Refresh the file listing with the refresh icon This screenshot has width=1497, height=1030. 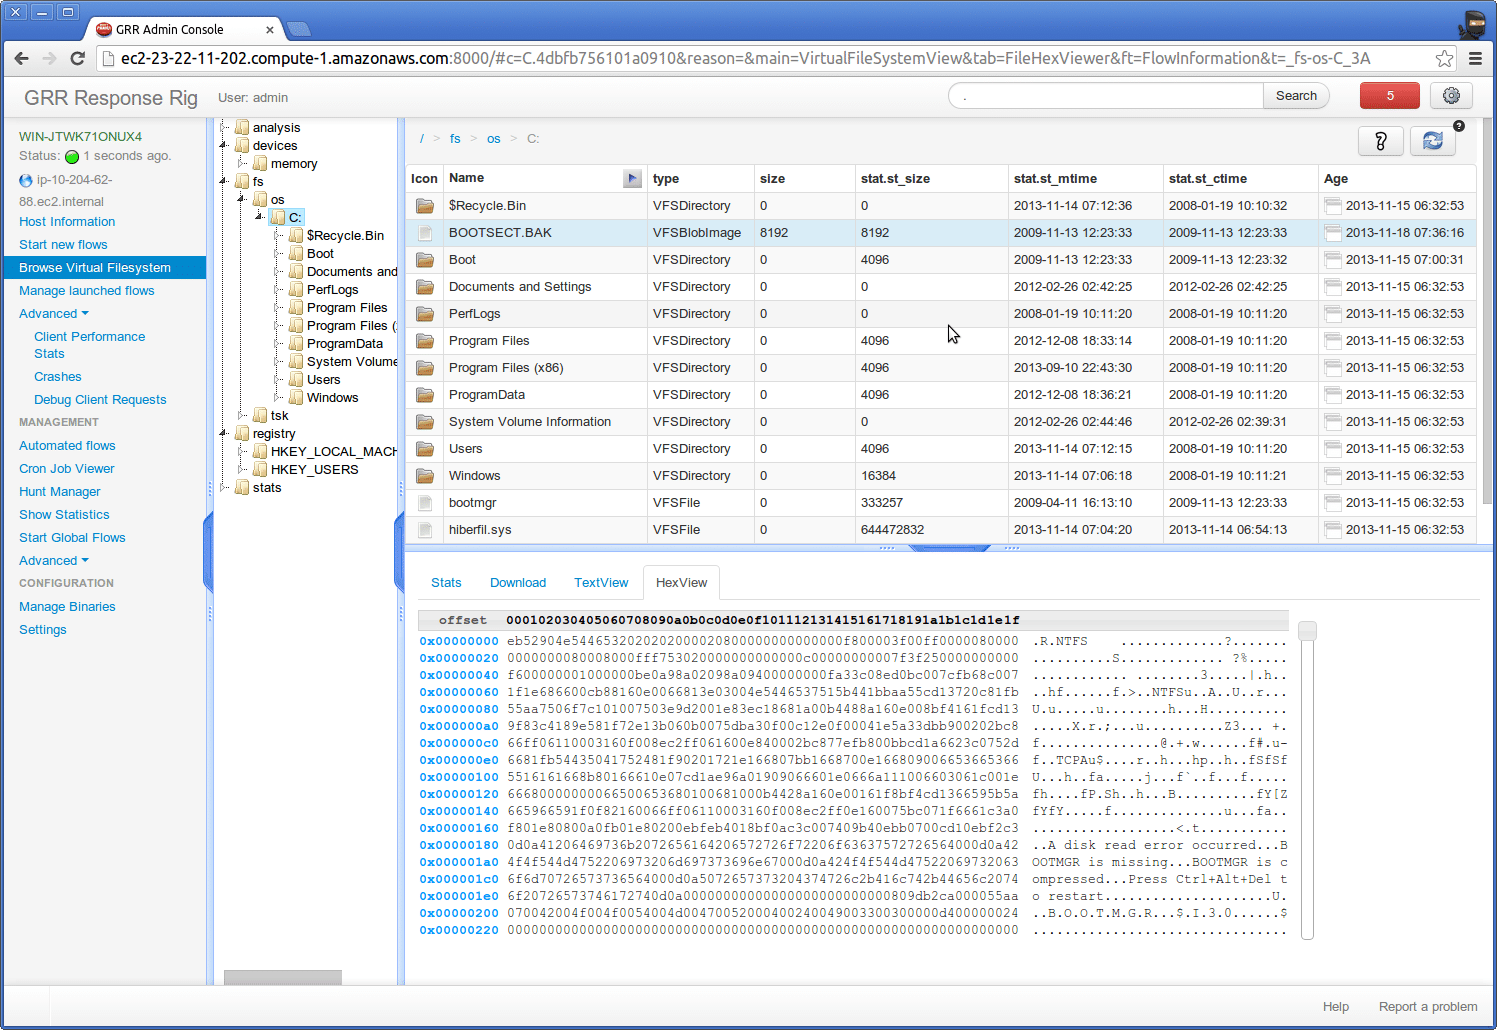coord(1433,140)
